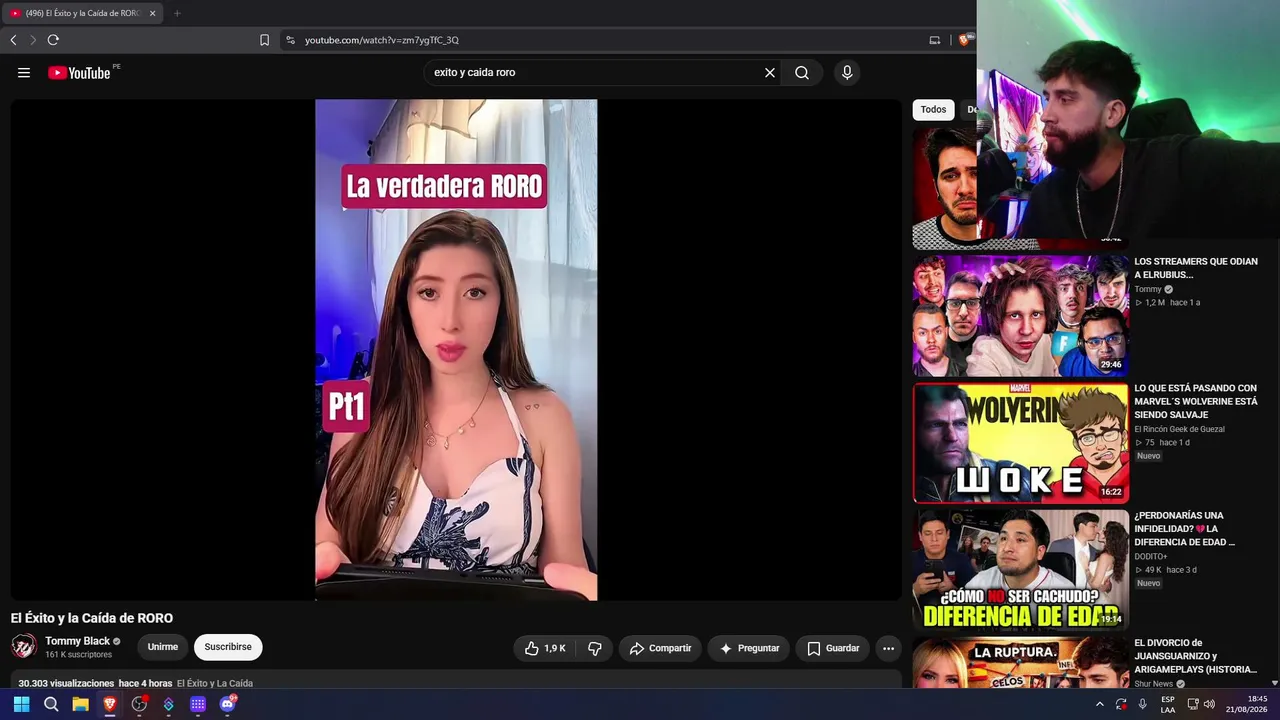The width and height of the screenshot is (1280, 720).
Task: Open Discord from the taskbar
Action: point(228,704)
